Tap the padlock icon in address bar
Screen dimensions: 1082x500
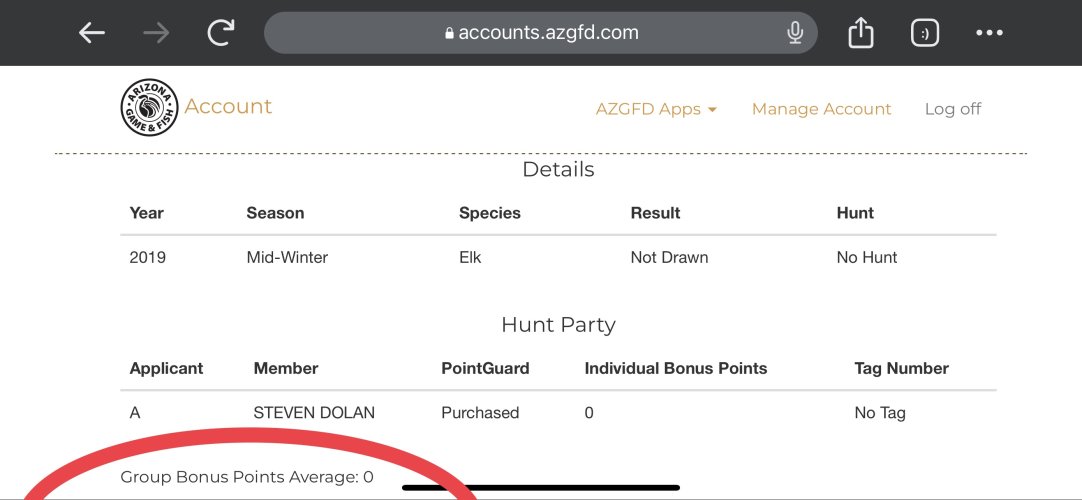click(x=449, y=33)
